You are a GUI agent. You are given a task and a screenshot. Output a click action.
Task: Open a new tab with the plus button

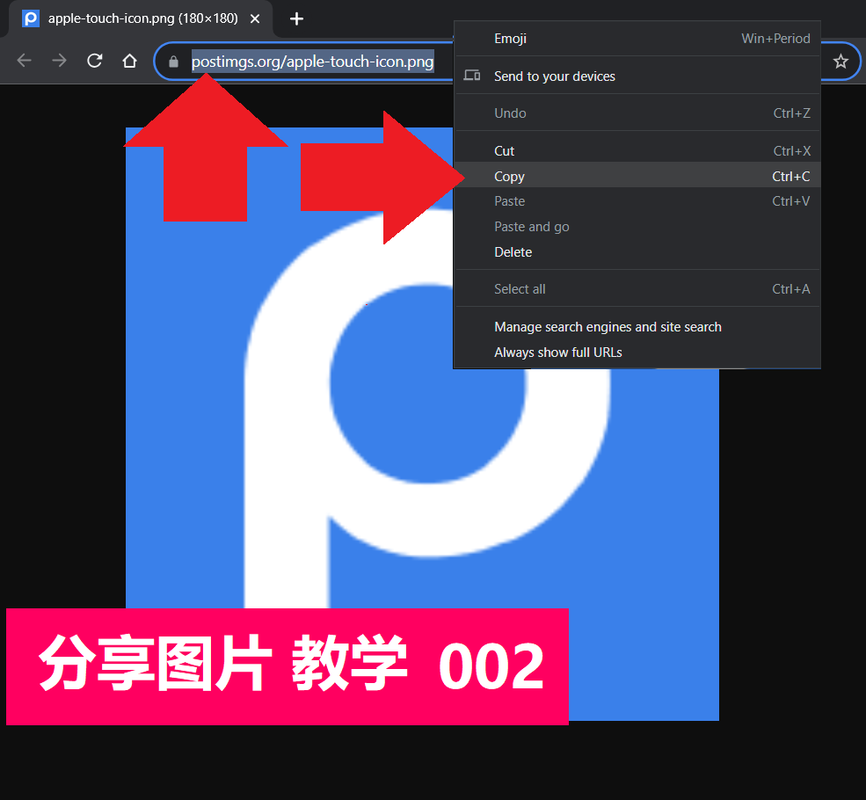click(x=297, y=19)
